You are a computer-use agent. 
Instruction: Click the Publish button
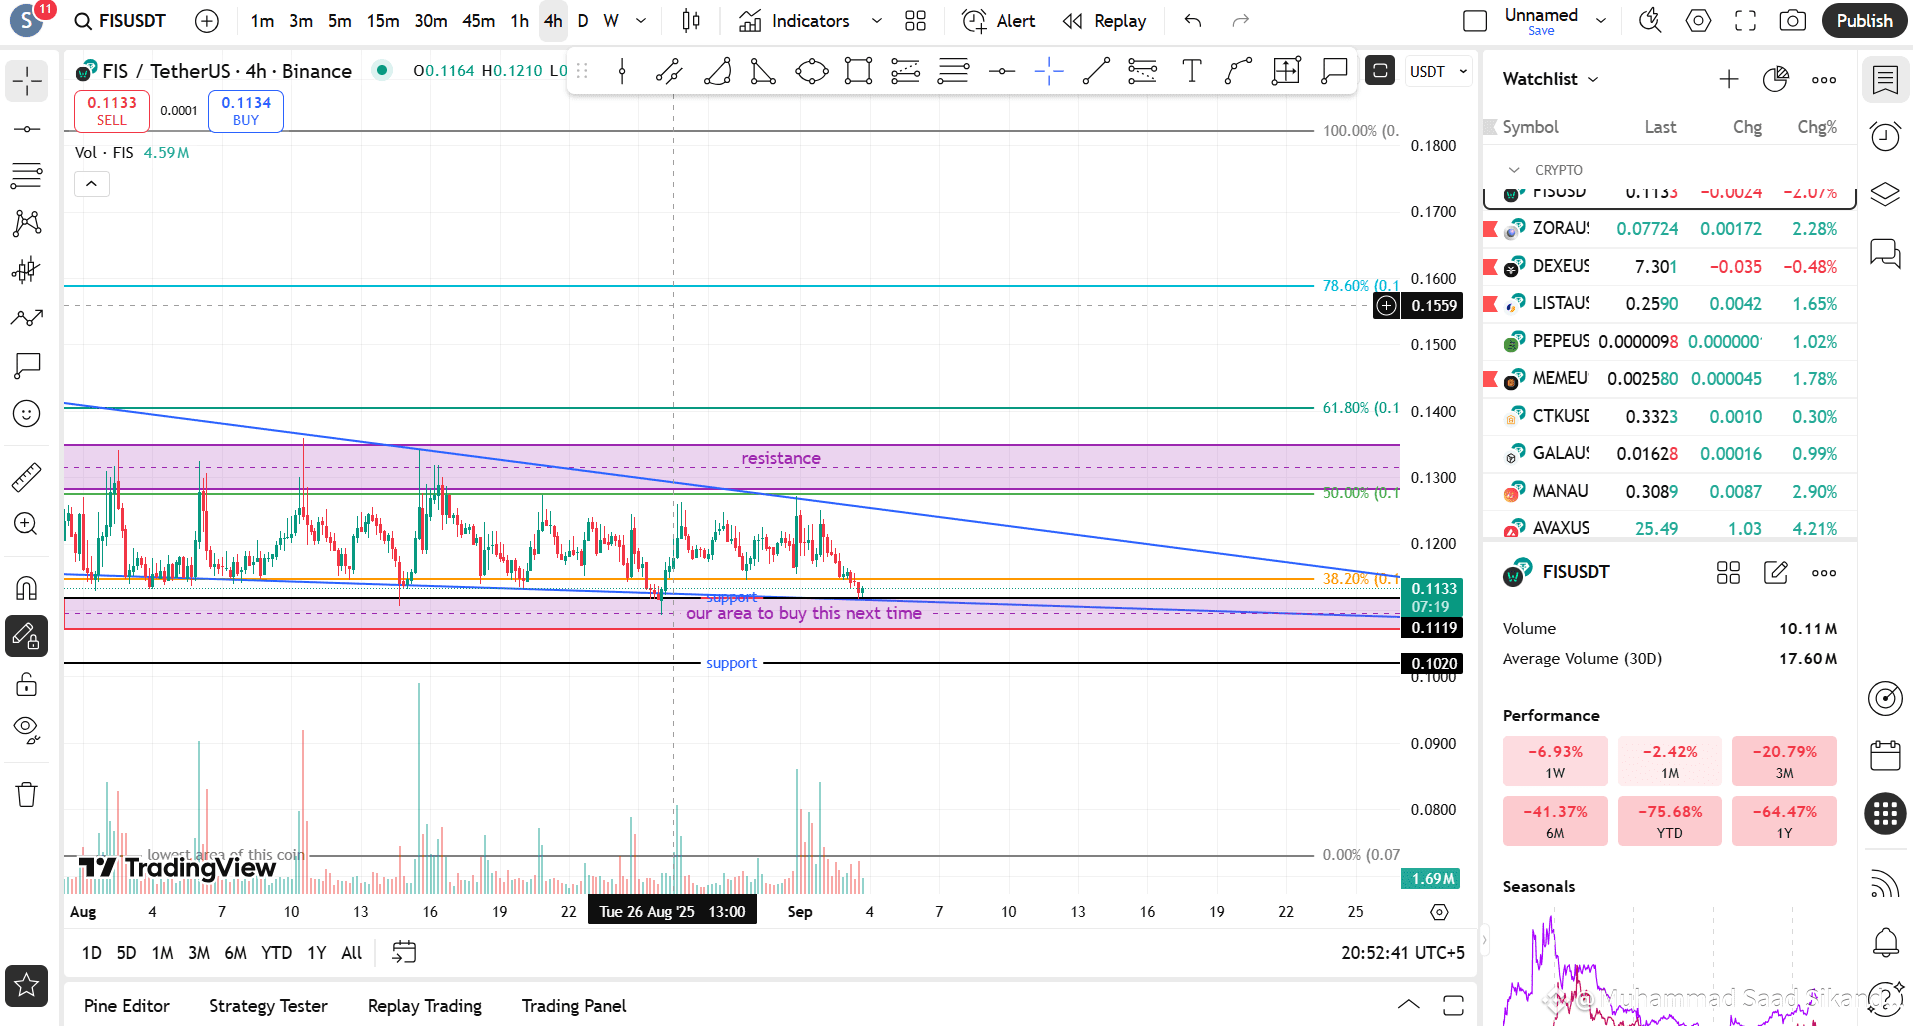click(x=1864, y=21)
